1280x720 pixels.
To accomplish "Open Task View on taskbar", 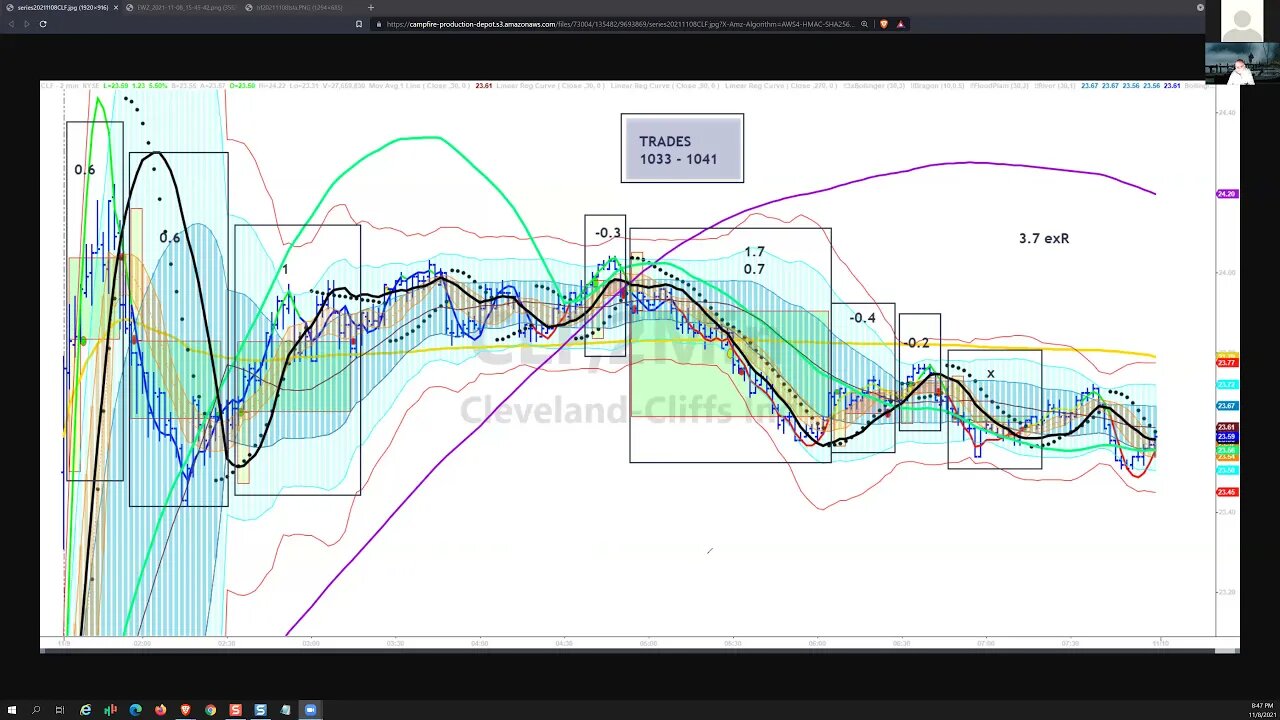I will tap(60, 710).
